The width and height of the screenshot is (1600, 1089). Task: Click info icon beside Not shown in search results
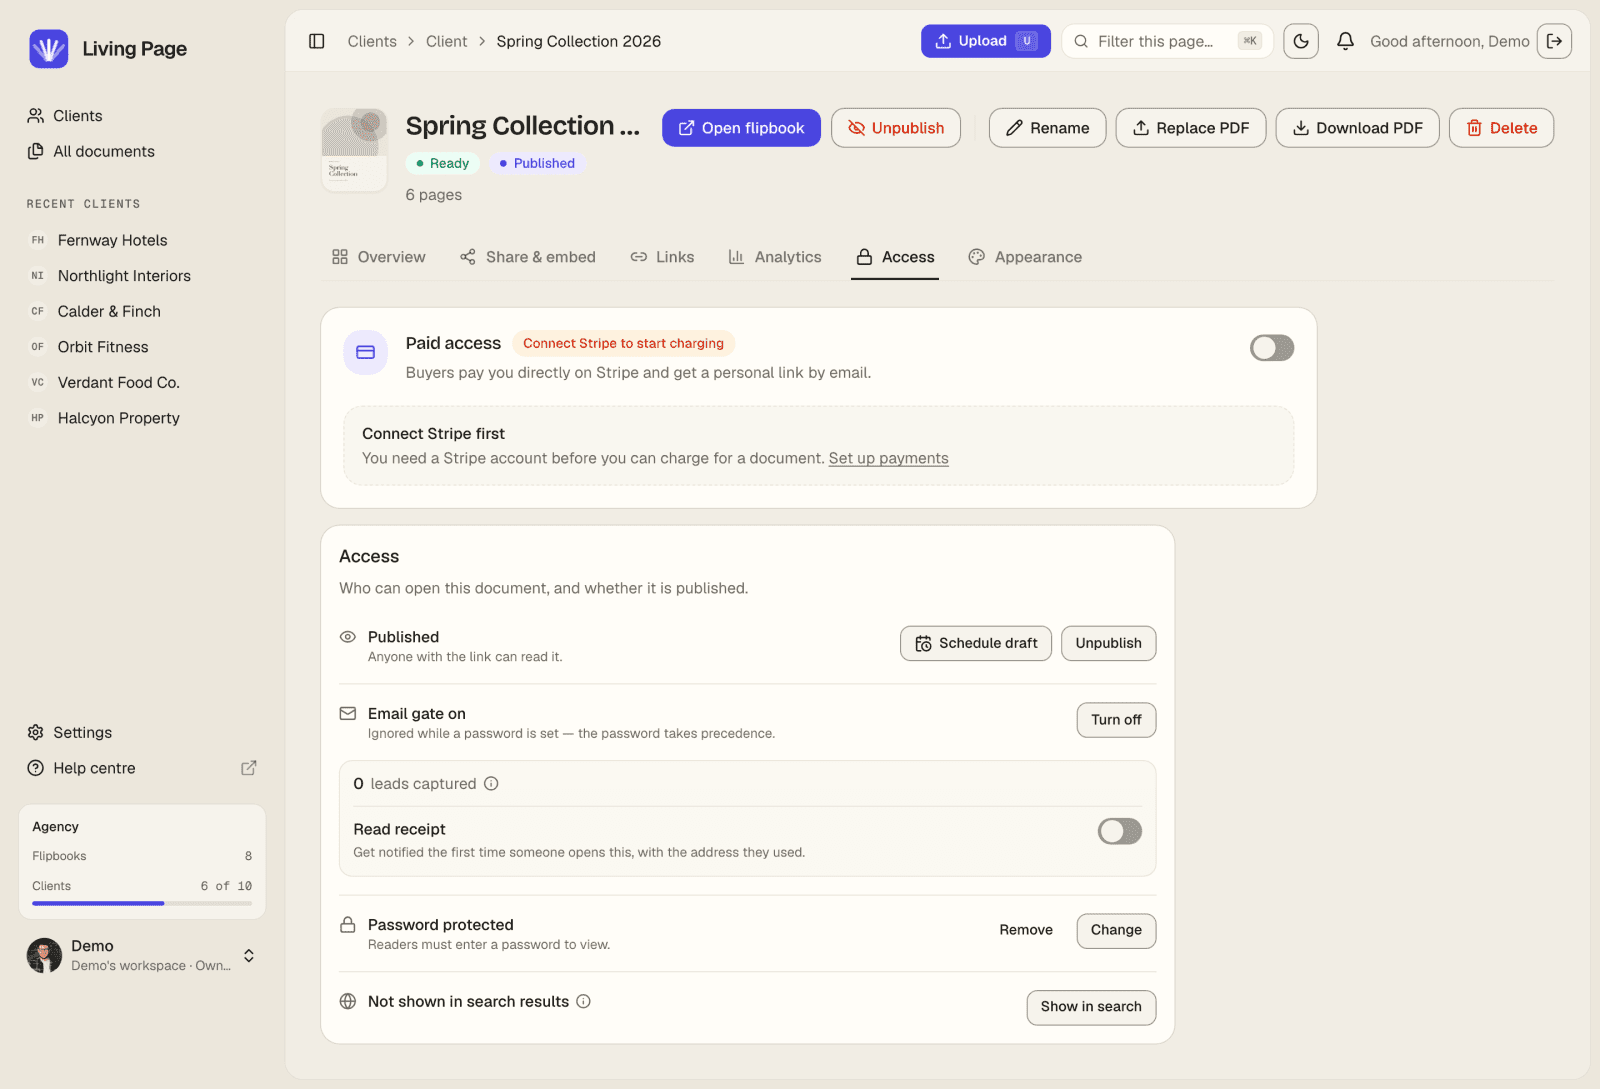583,1002
